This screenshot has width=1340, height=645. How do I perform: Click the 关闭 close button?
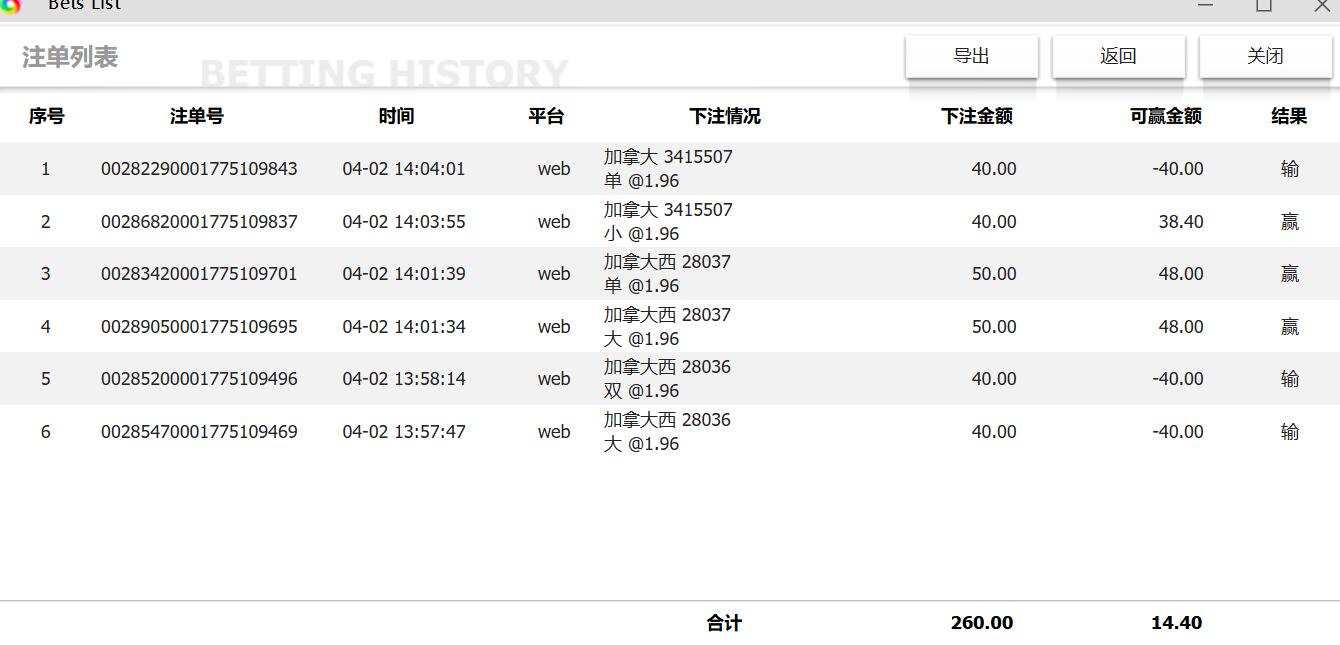tap(1265, 56)
